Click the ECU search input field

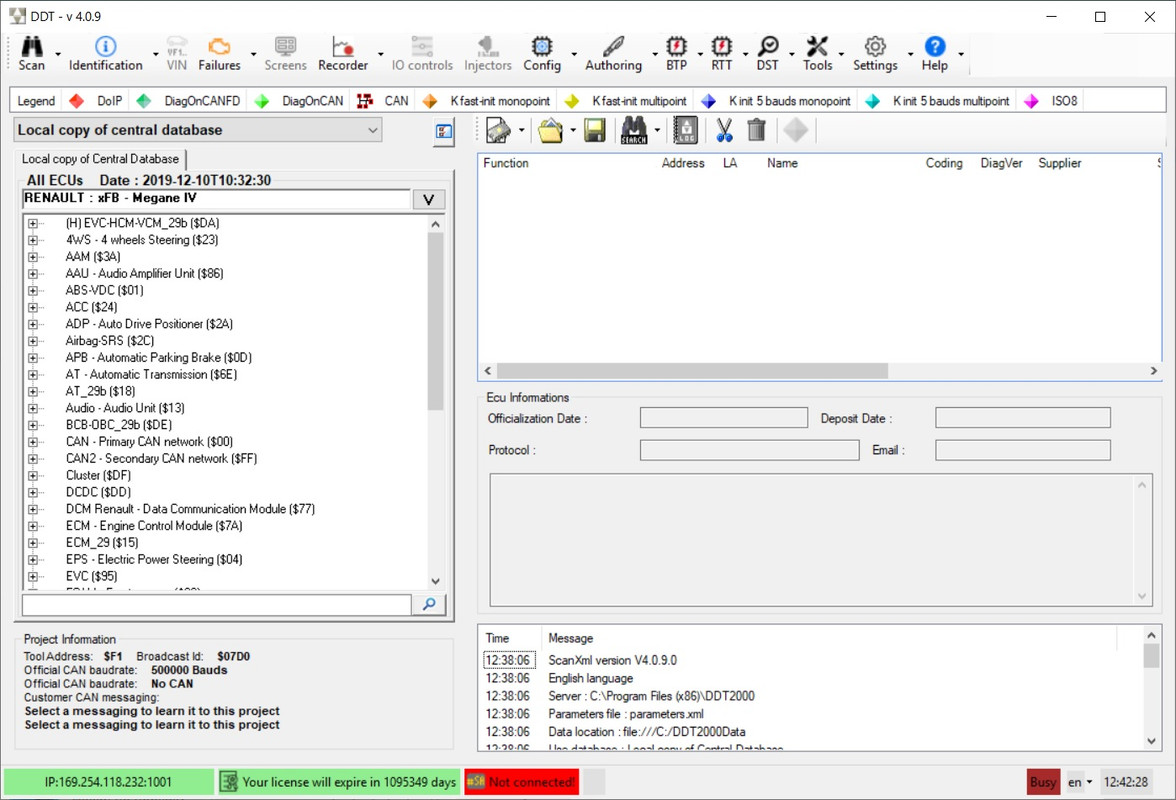(x=217, y=604)
